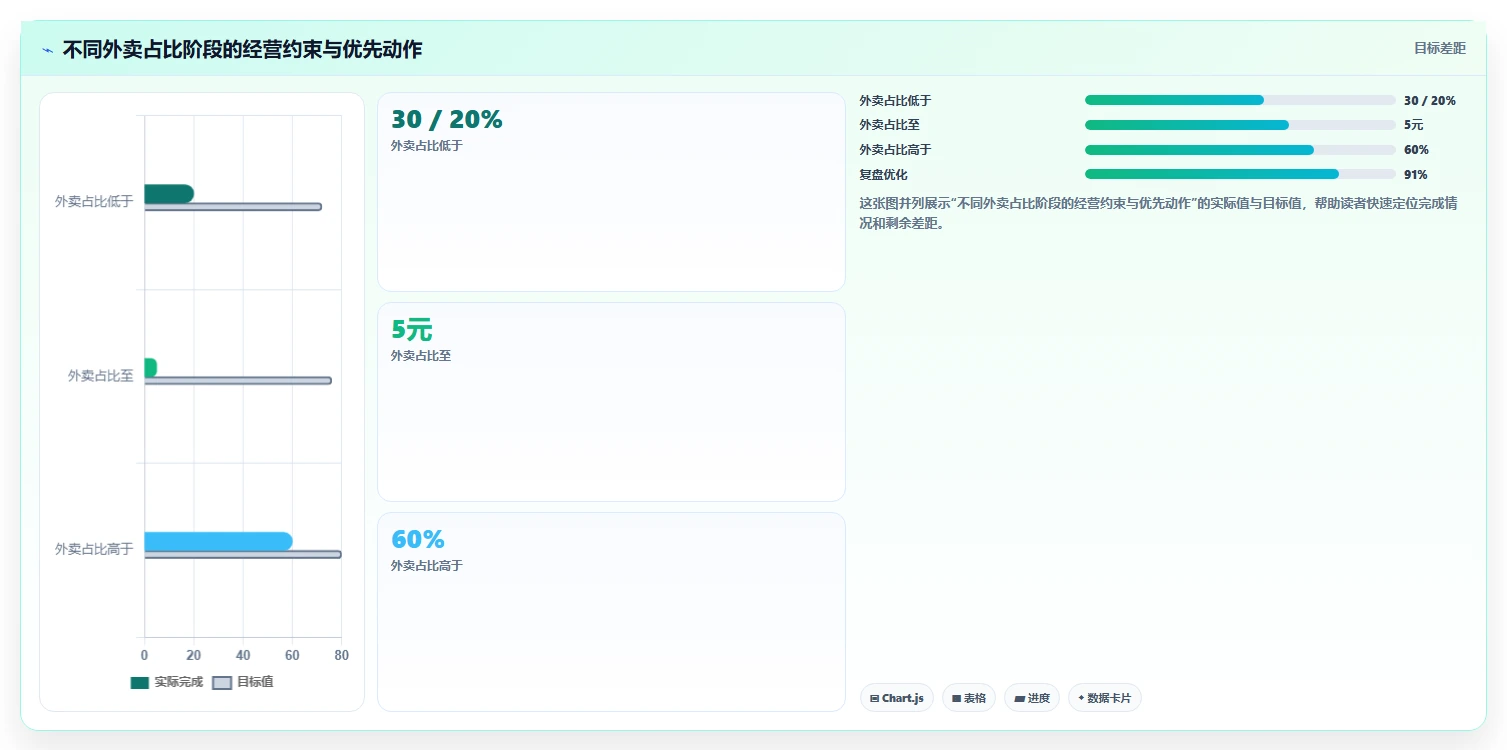Click the 外卖占比高于 y-axis label
The width and height of the screenshot is (1507, 750).
click(x=94, y=549)
